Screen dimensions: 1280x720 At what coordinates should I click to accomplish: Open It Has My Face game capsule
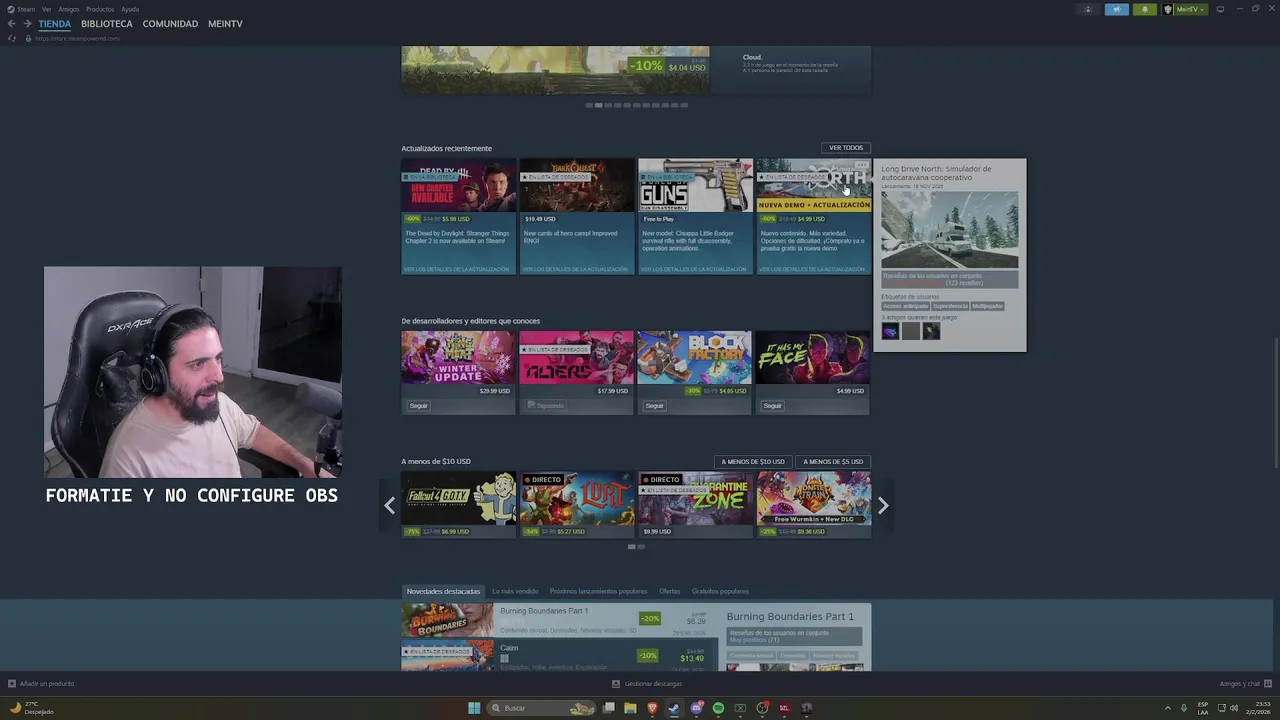[813, 358]
